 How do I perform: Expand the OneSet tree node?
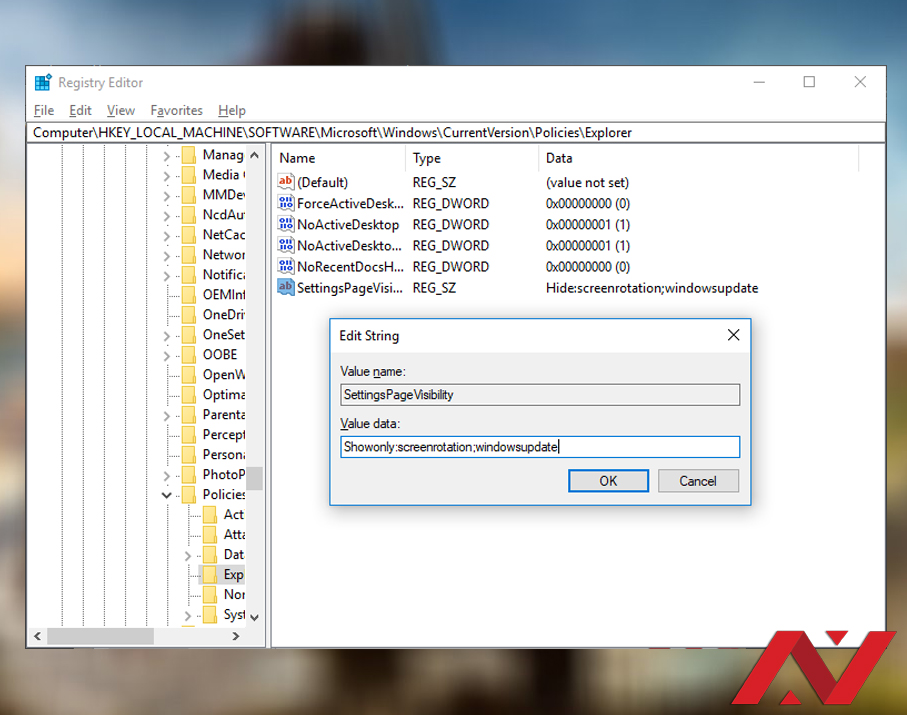click(x=167, y=336)
